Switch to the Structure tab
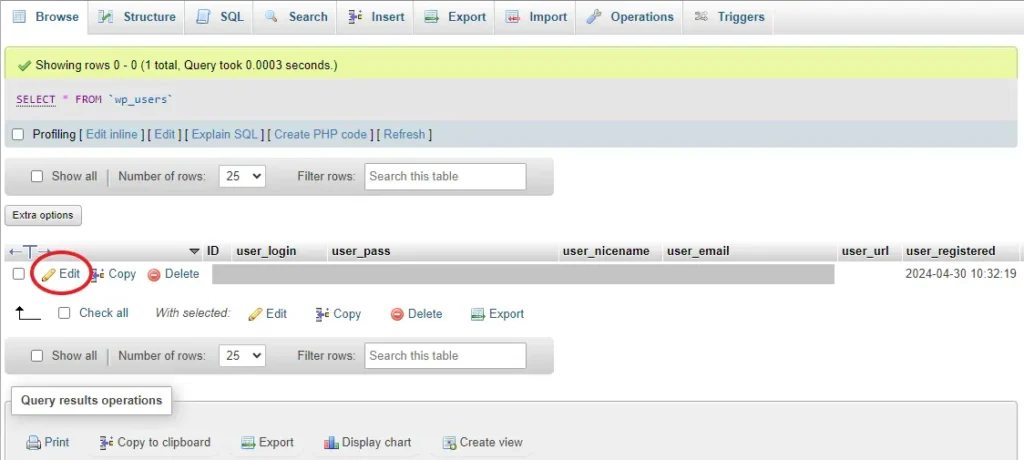The image size is (1024, 460). [x=138, y=17]
